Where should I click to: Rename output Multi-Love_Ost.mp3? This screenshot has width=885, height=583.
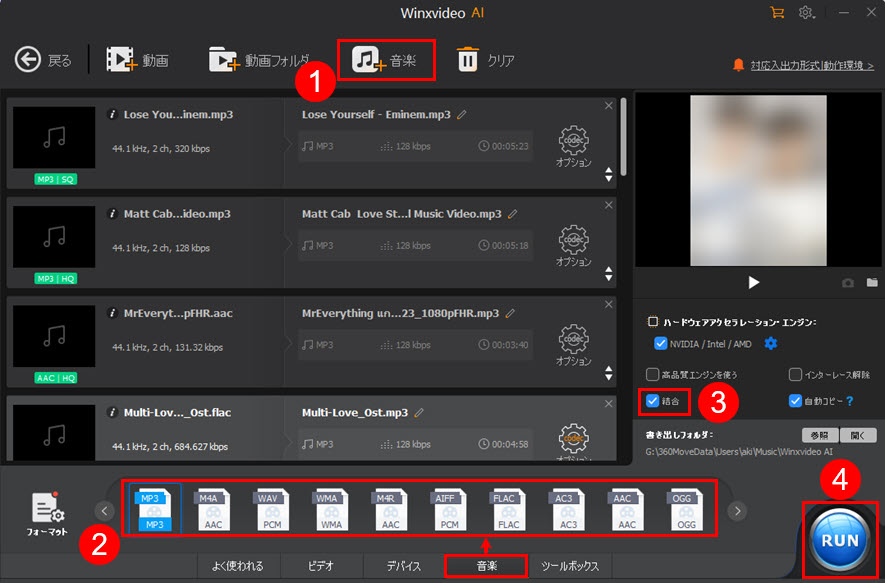coord(419,413)
